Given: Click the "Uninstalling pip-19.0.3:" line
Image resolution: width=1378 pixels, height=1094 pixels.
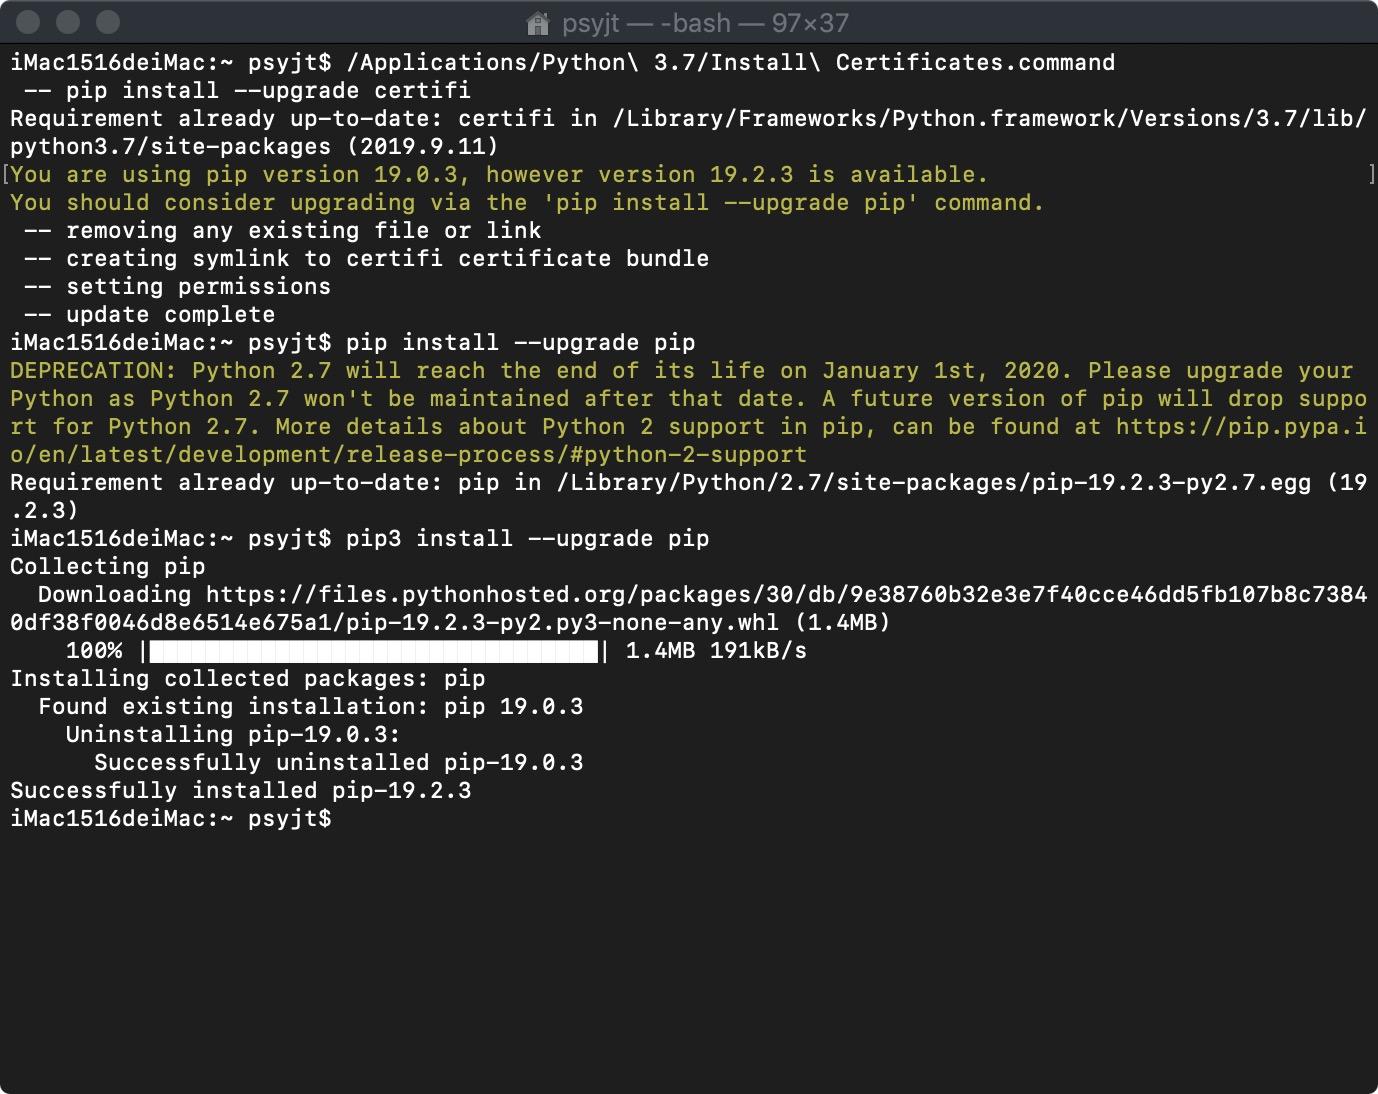Looking at the screenshot, I should point(233,735).
